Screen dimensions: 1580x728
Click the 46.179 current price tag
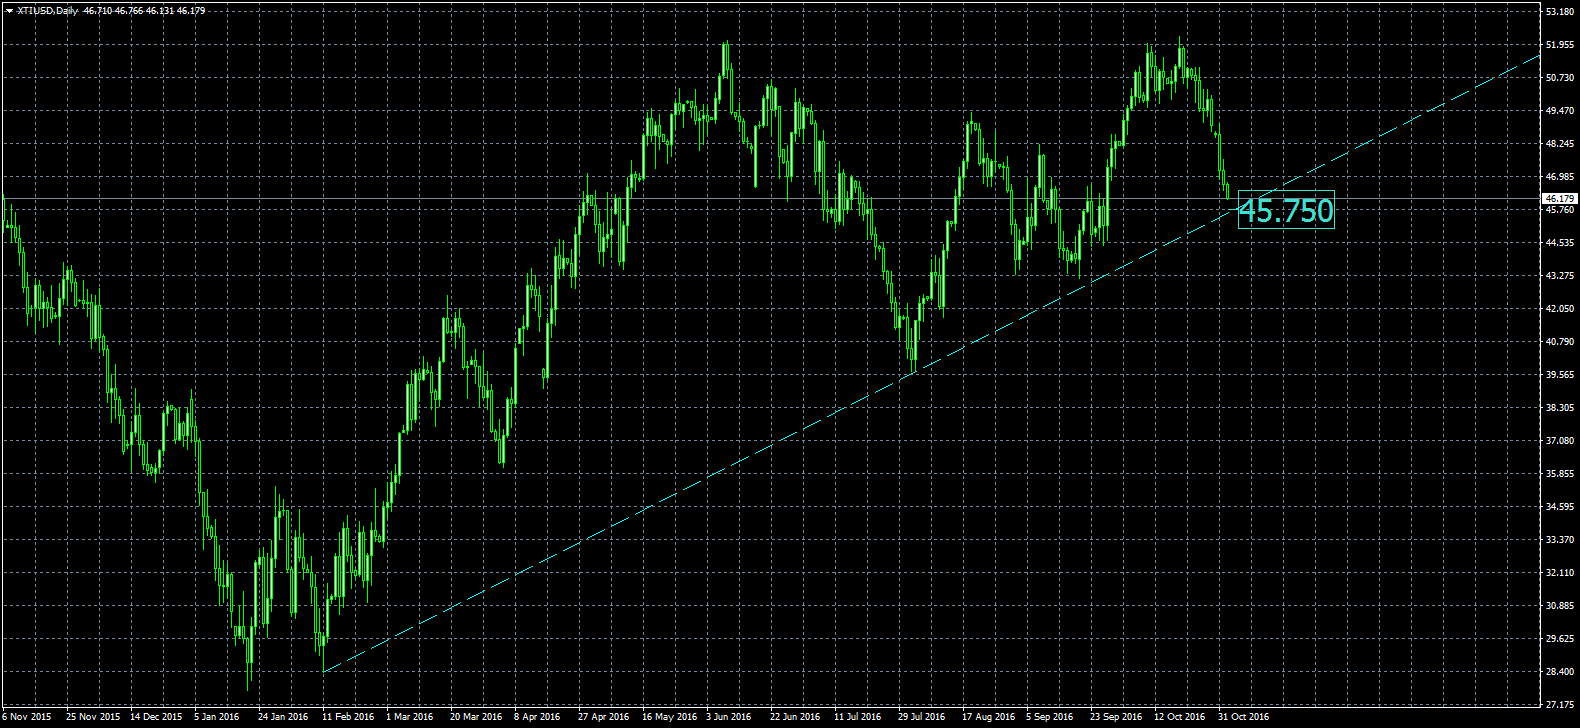(x=1560, y=199)
